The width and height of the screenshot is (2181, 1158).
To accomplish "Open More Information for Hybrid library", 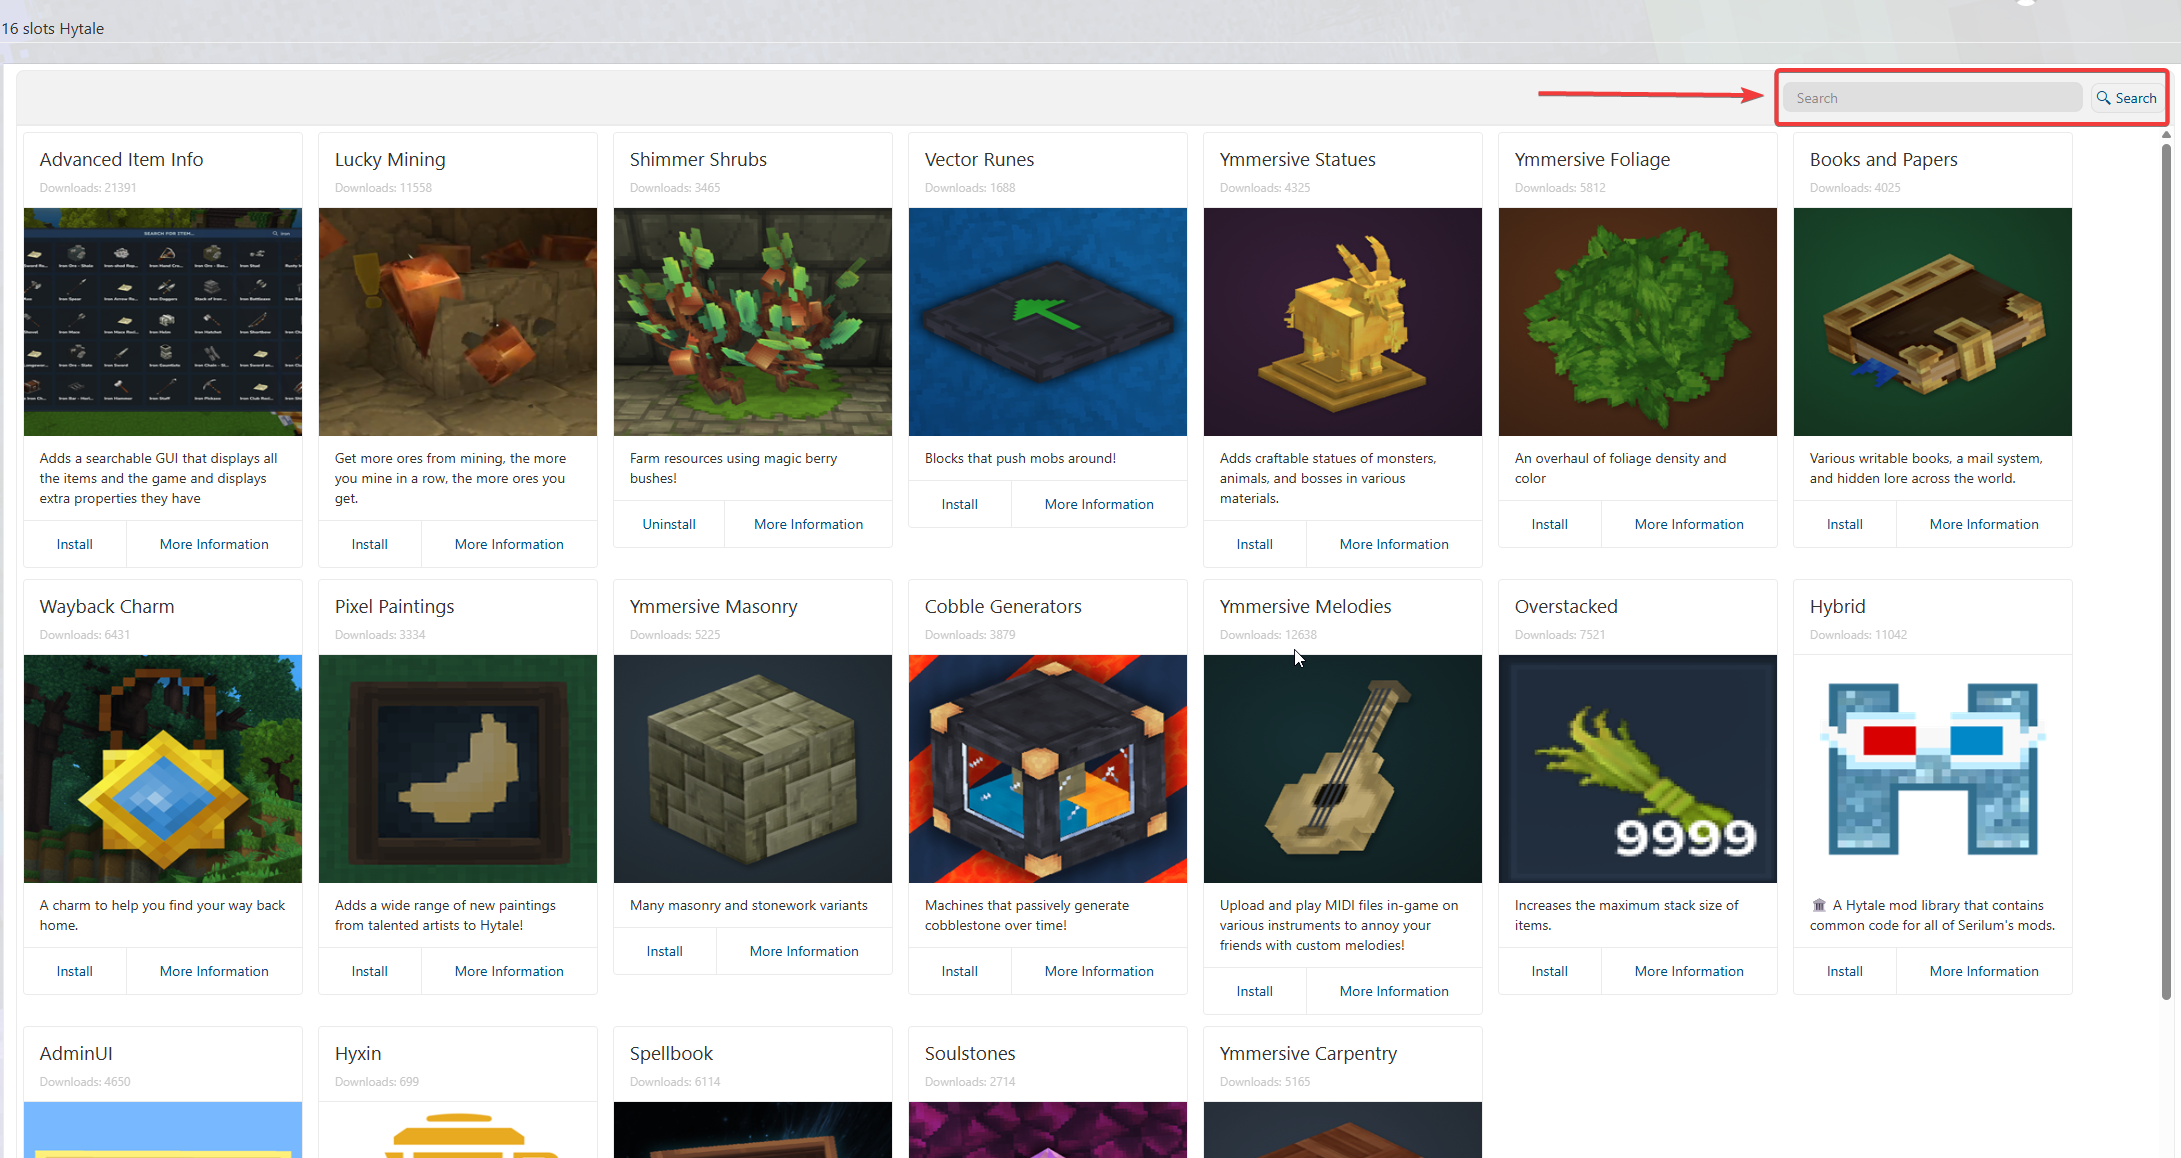I will pyautogui.click(x=1983, y=971).
